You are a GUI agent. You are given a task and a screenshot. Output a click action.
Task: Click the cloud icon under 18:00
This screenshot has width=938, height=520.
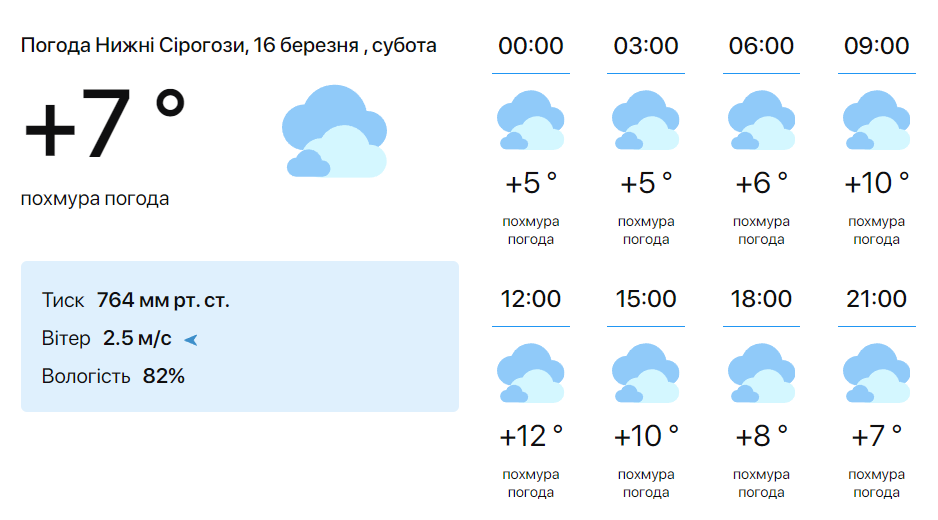761,373
